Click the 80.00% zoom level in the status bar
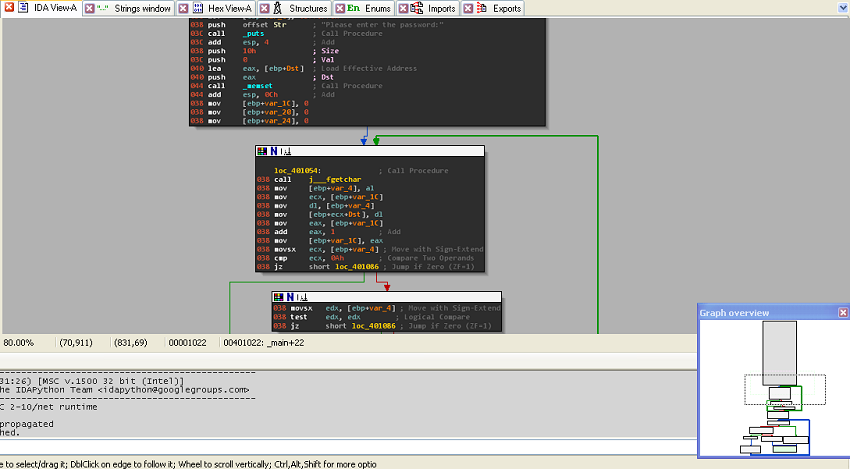The width and height of the screenshot is (850, 469). click(x=18, y=343)
